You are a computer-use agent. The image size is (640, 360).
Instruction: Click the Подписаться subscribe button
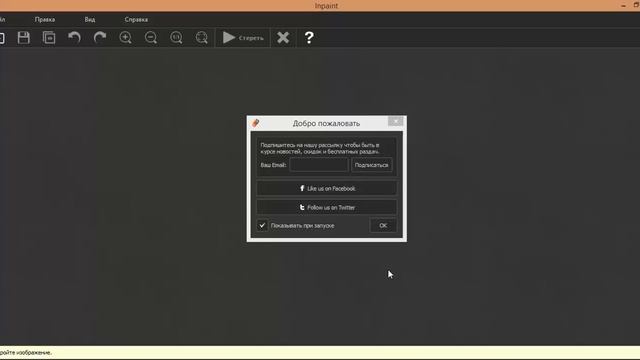click(371, 165)
